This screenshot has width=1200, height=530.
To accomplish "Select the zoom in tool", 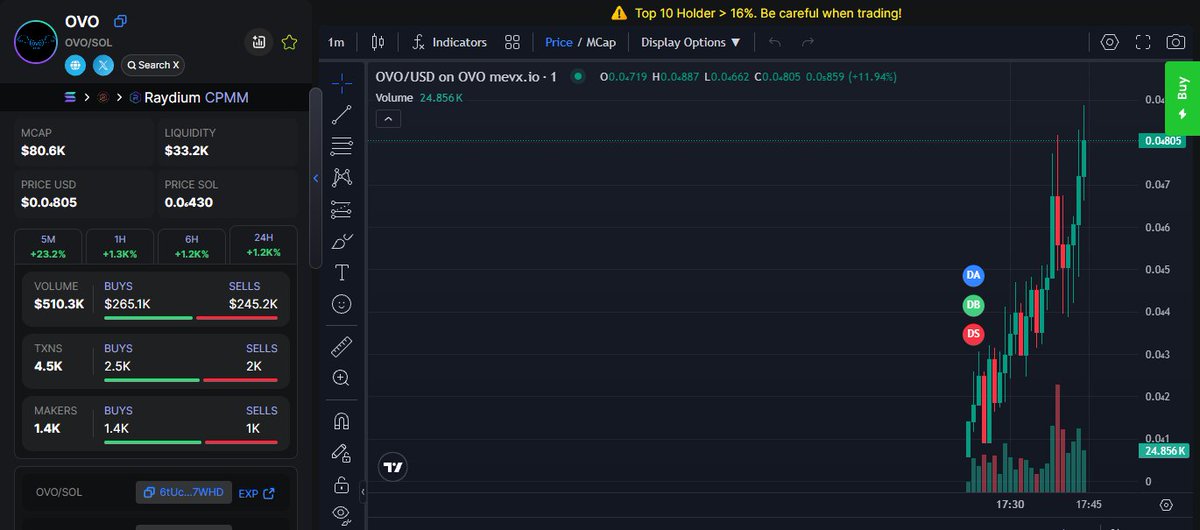I will pos(341,378).
